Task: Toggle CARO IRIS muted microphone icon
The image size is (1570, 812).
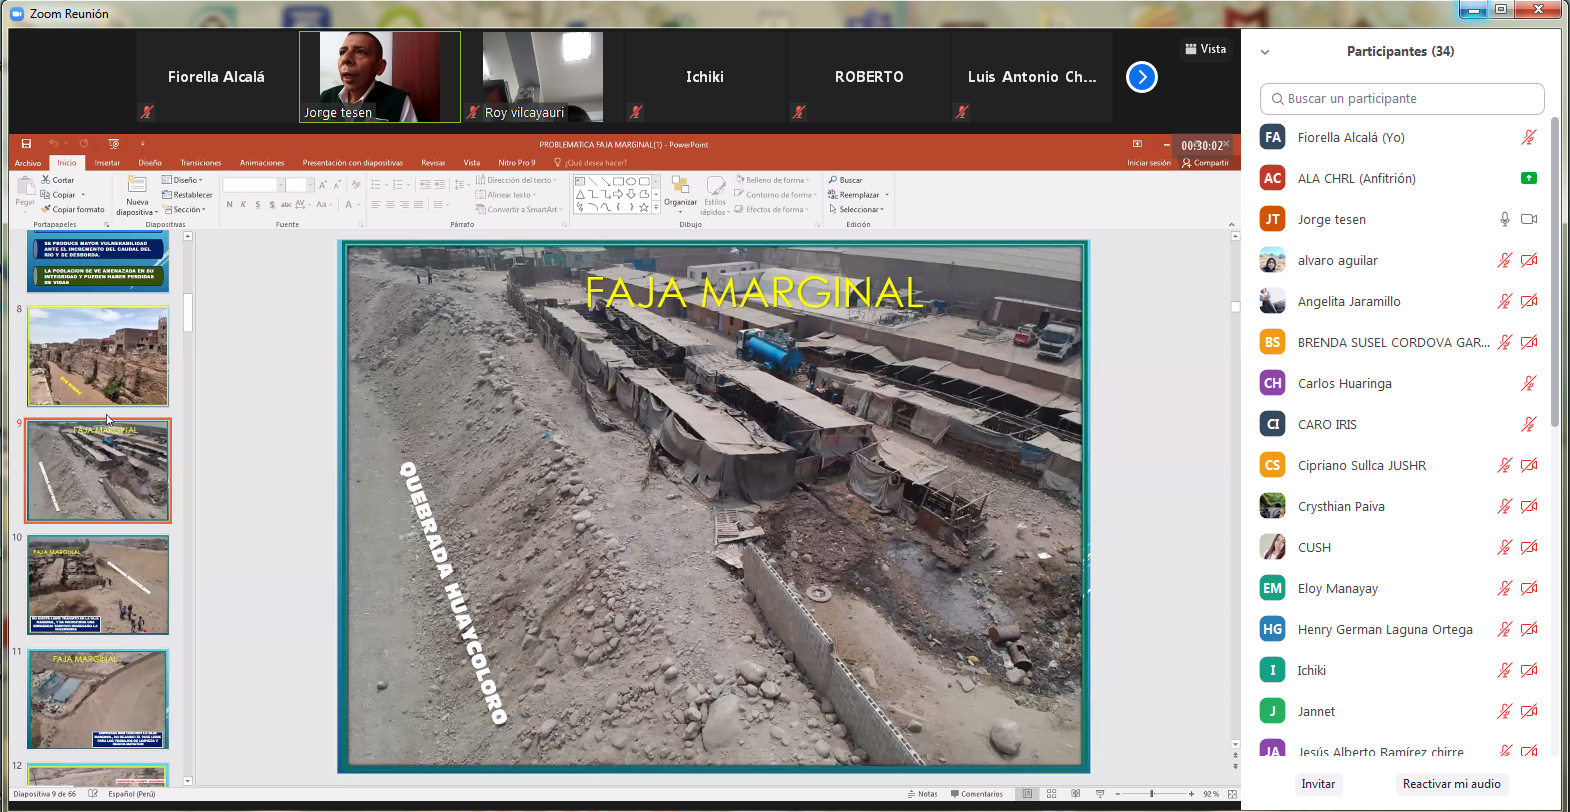Action: click(x=1529, y=424)
